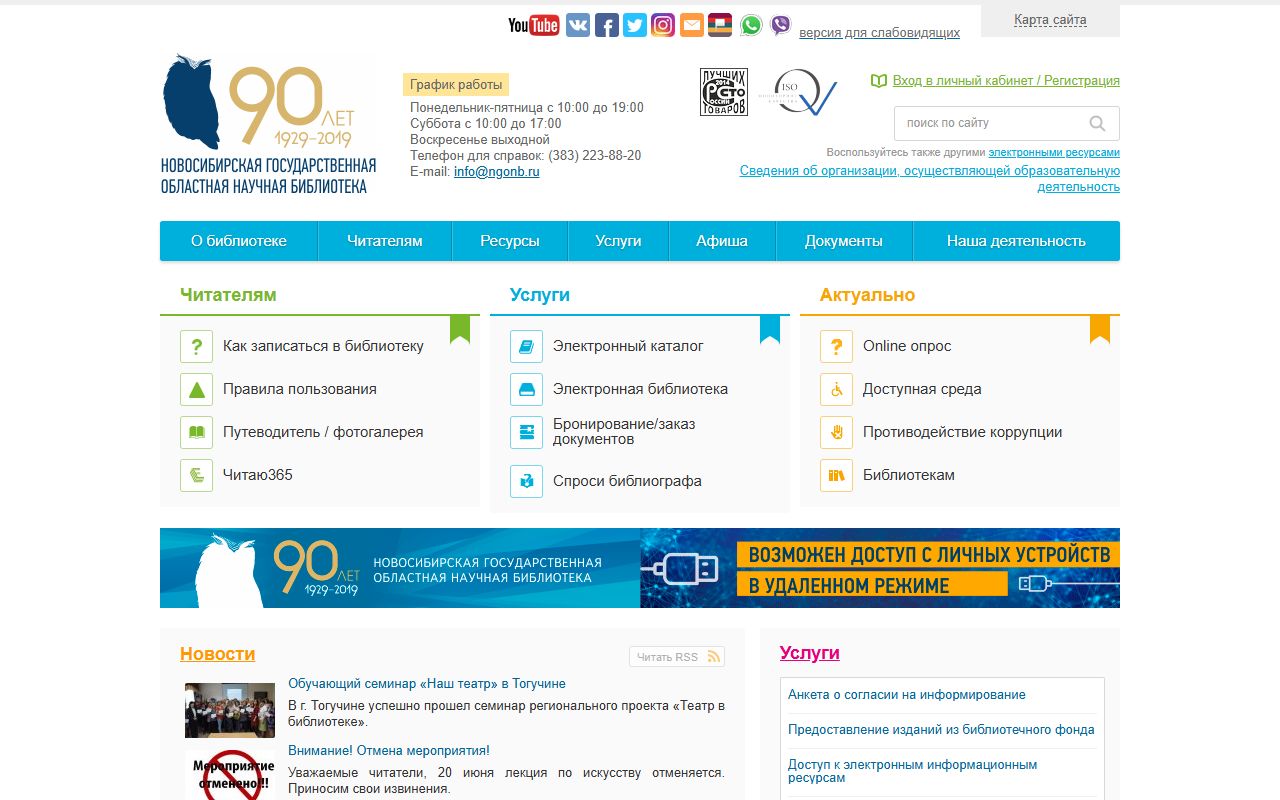Click 'Карта сайта' tab

[x=1050, y=20]
